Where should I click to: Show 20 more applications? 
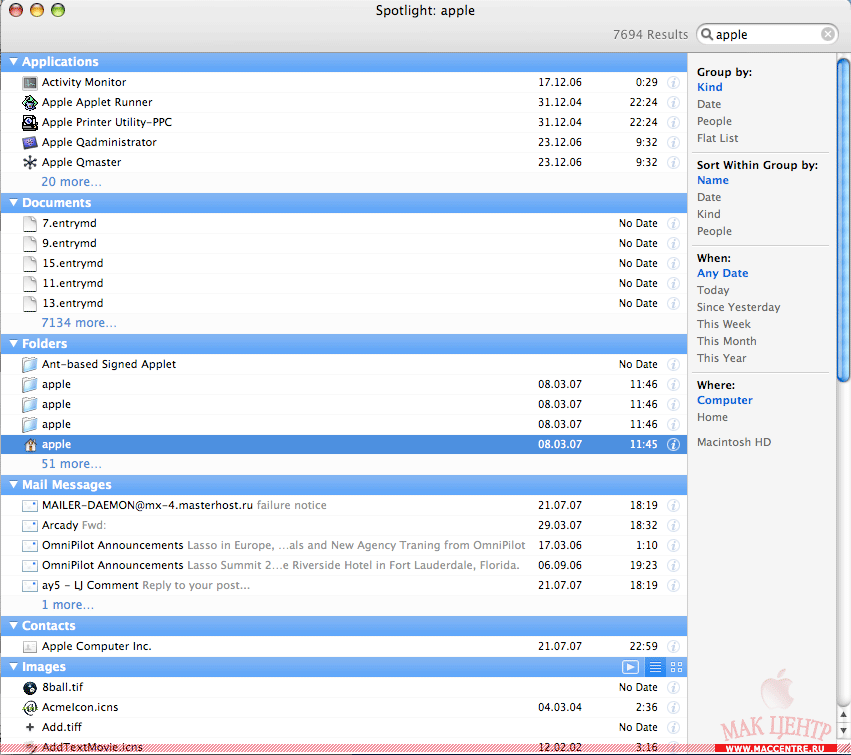[x=71, y=182]
